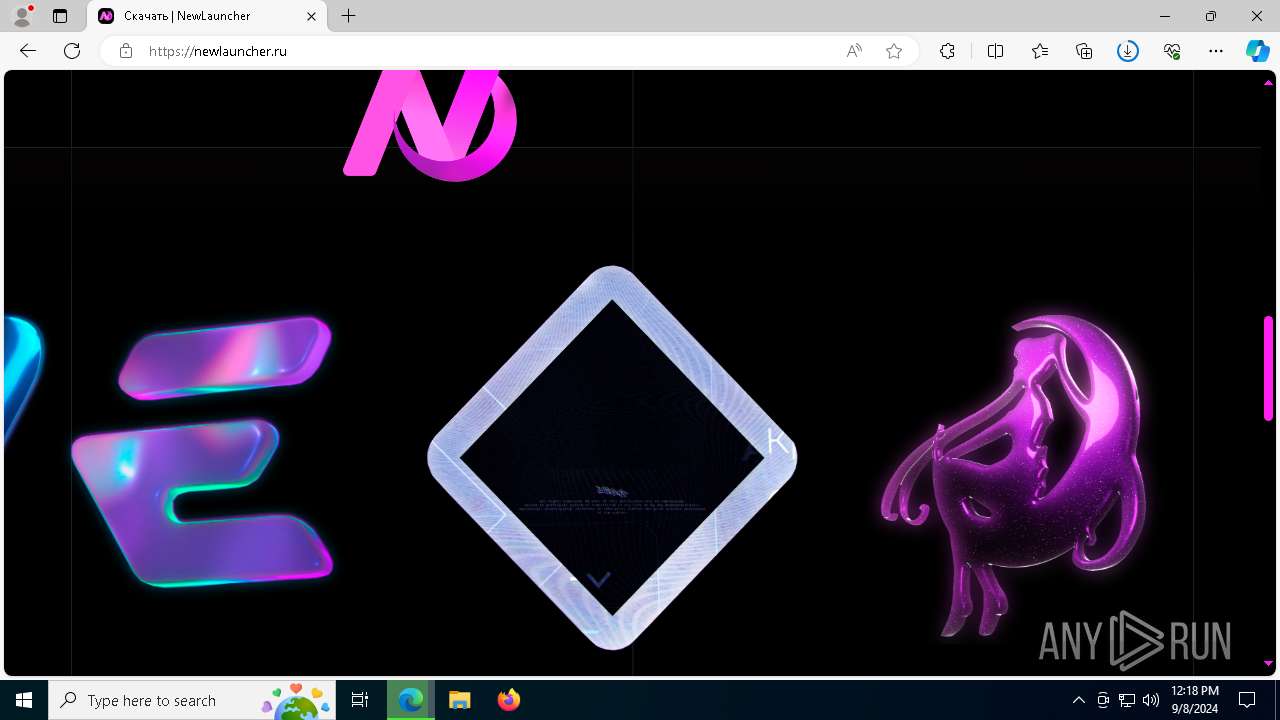
Task: Open the Favorites list
Action: 1040,51
